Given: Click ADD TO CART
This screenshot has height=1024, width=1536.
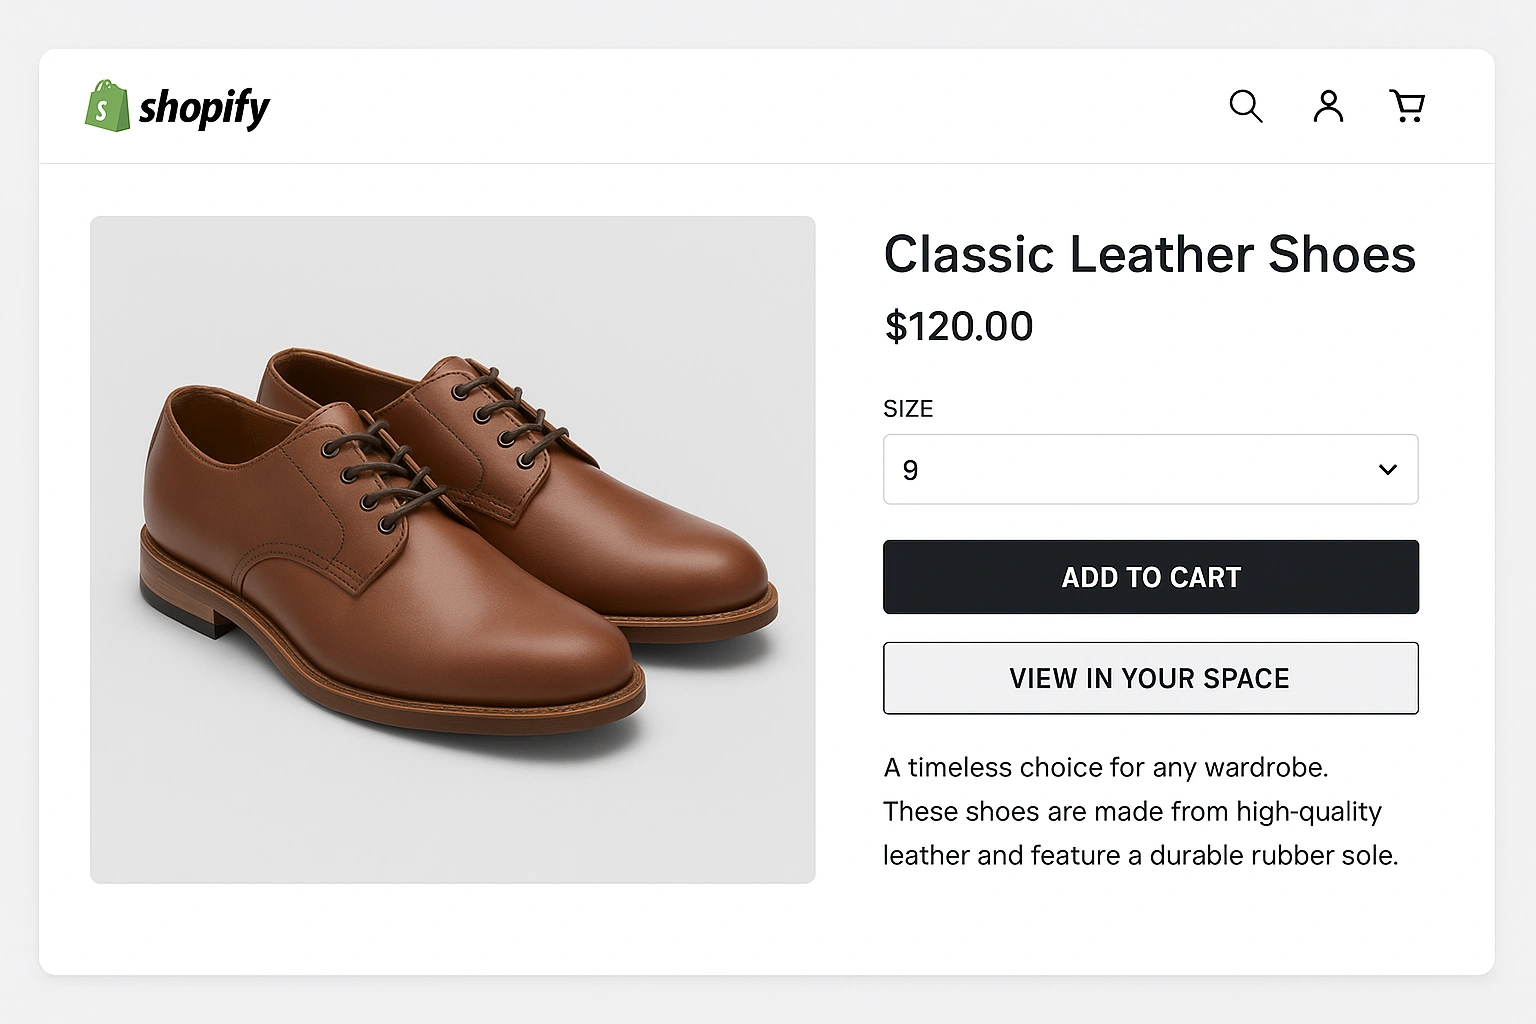Looking at the screenshot, I should [1150, 577].
